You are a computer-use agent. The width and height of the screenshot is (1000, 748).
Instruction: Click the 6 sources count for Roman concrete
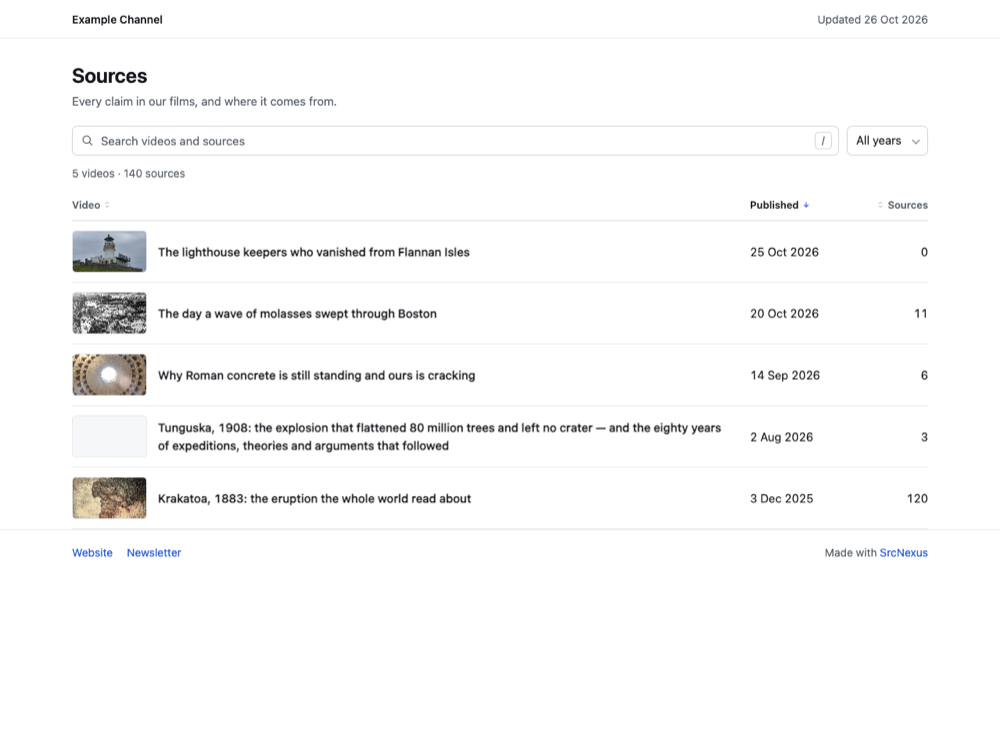[x=924, y=376]
